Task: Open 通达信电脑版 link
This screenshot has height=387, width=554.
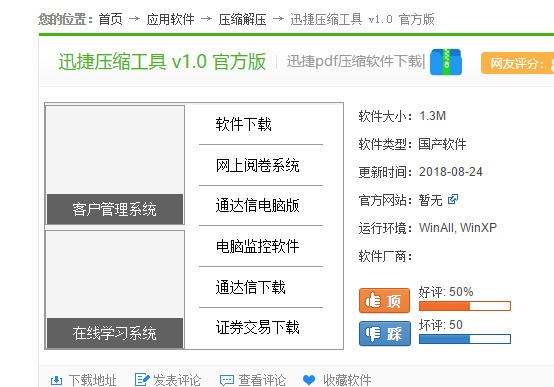Action: coord(258,205)
